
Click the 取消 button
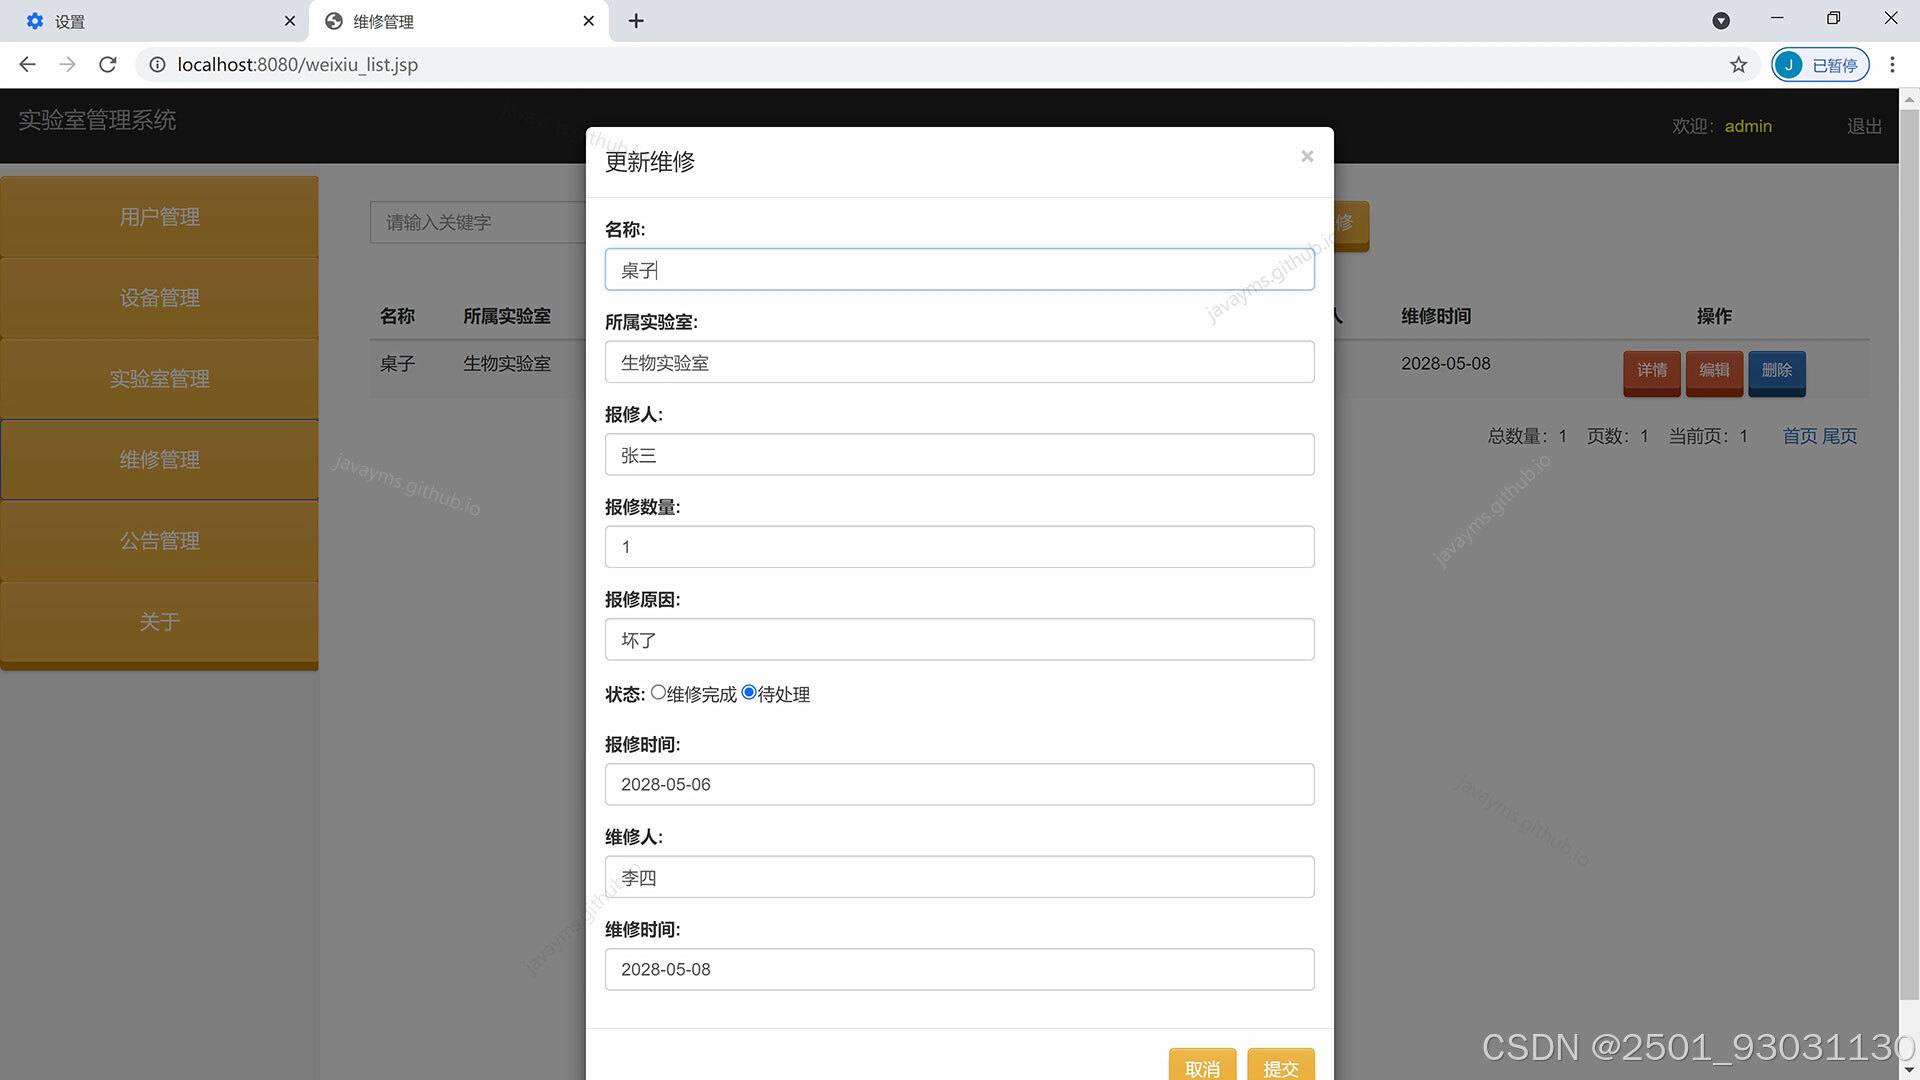[1202, 1066]
